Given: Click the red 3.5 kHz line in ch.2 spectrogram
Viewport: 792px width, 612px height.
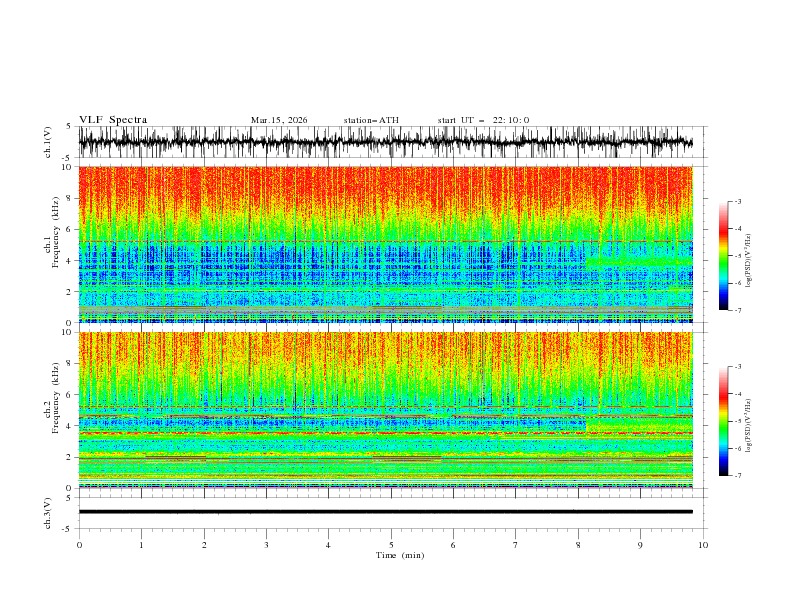Looking at the screenshot, I should pos(385,433).
